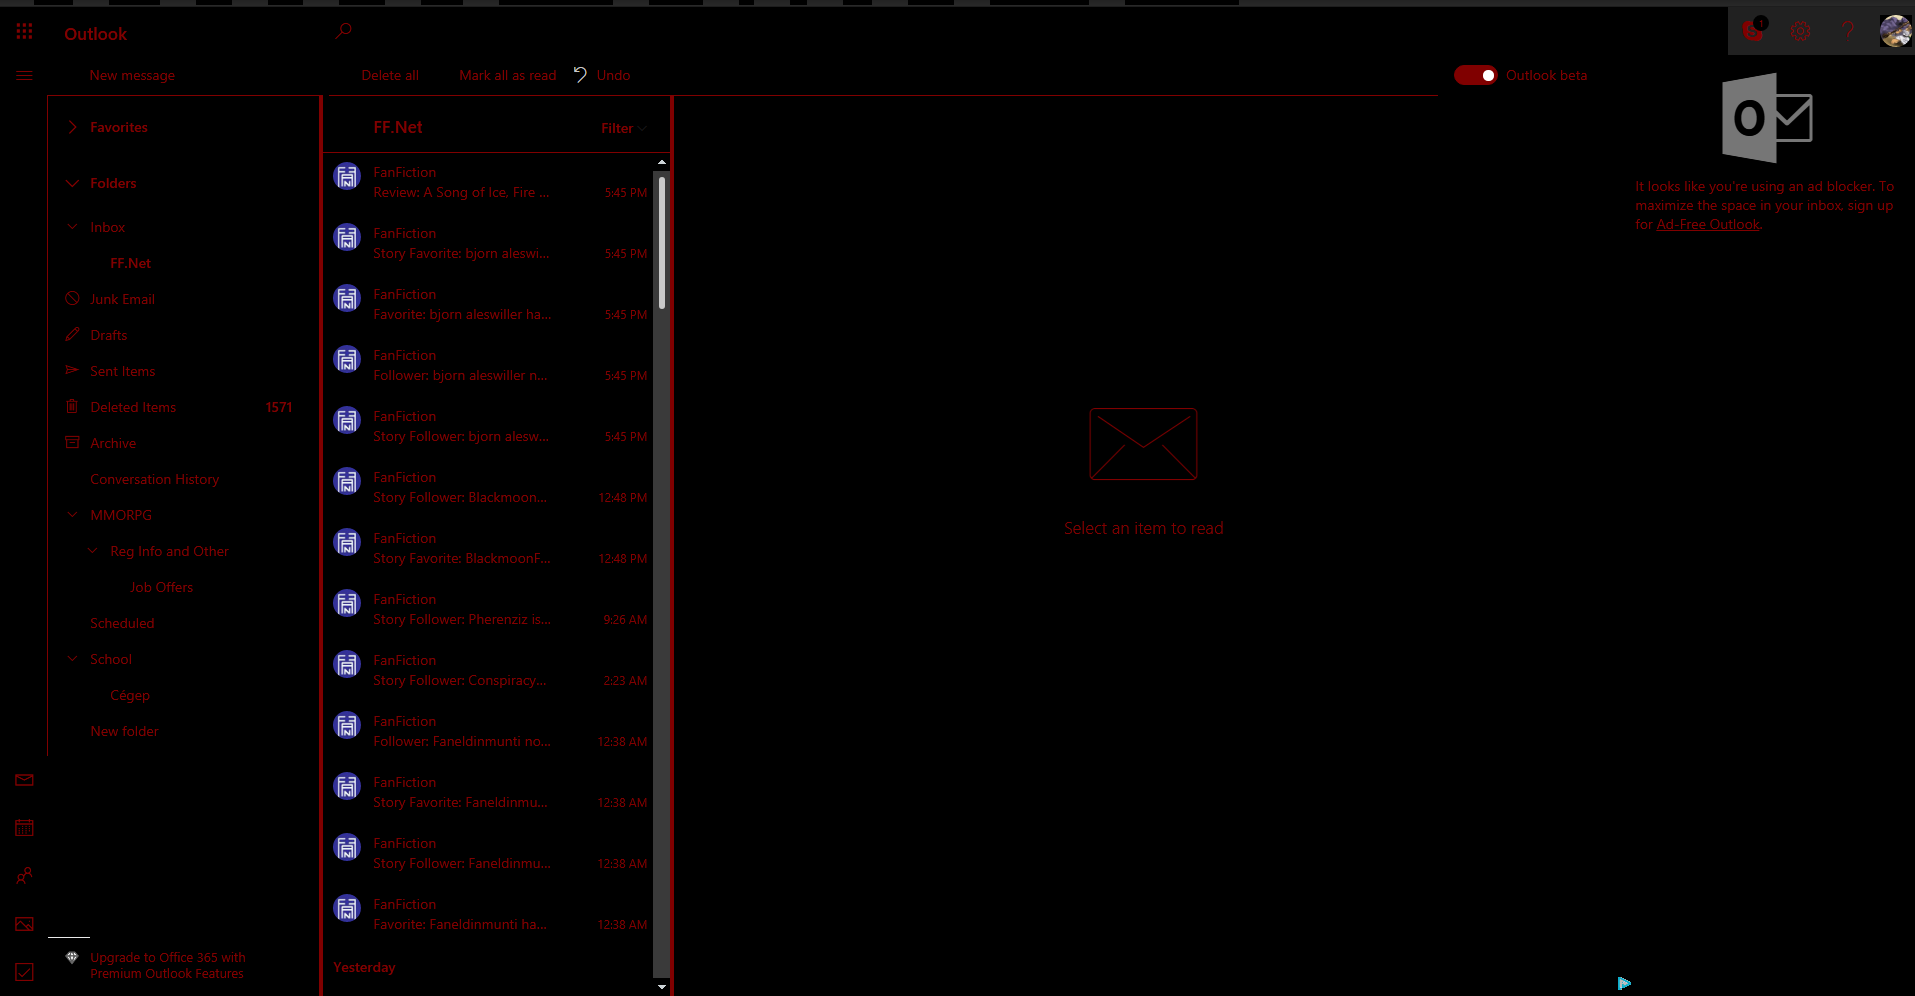Viewport: 1915px width, 996px height.
Task: Select avatar of 'Follower: Faneldinmunti no' email
Action: tap(347, 726)
